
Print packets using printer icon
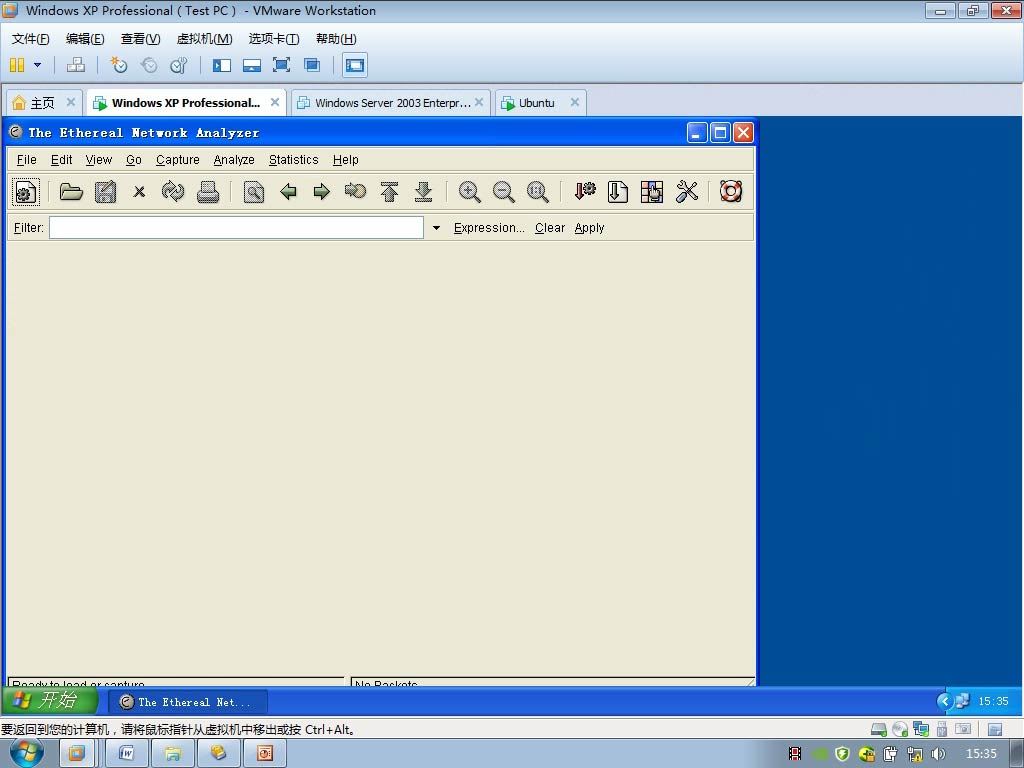[208, 191]
